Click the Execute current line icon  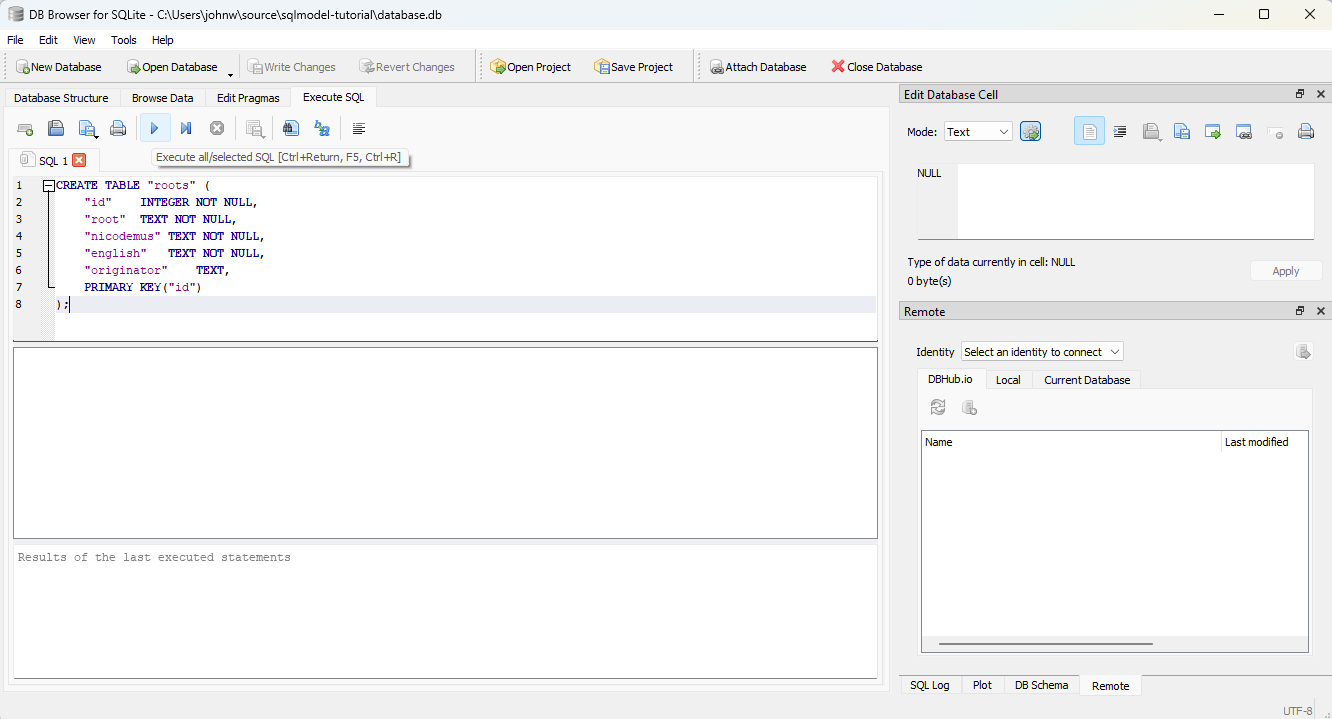tap(185, 128)
